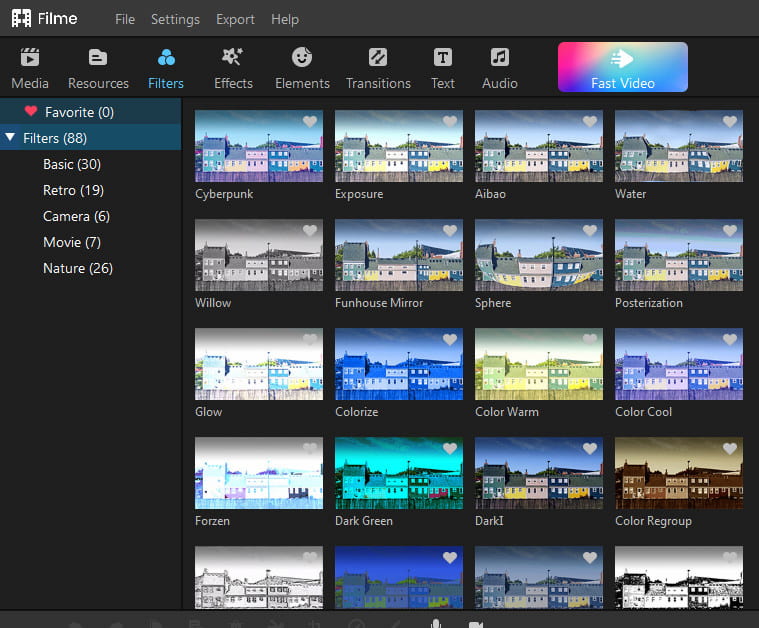Screen dimensions: 759x628
Task: Toggle the heart on the Funhouse Mirror filter
Action: pyautogui.click(x=450, y=231)
